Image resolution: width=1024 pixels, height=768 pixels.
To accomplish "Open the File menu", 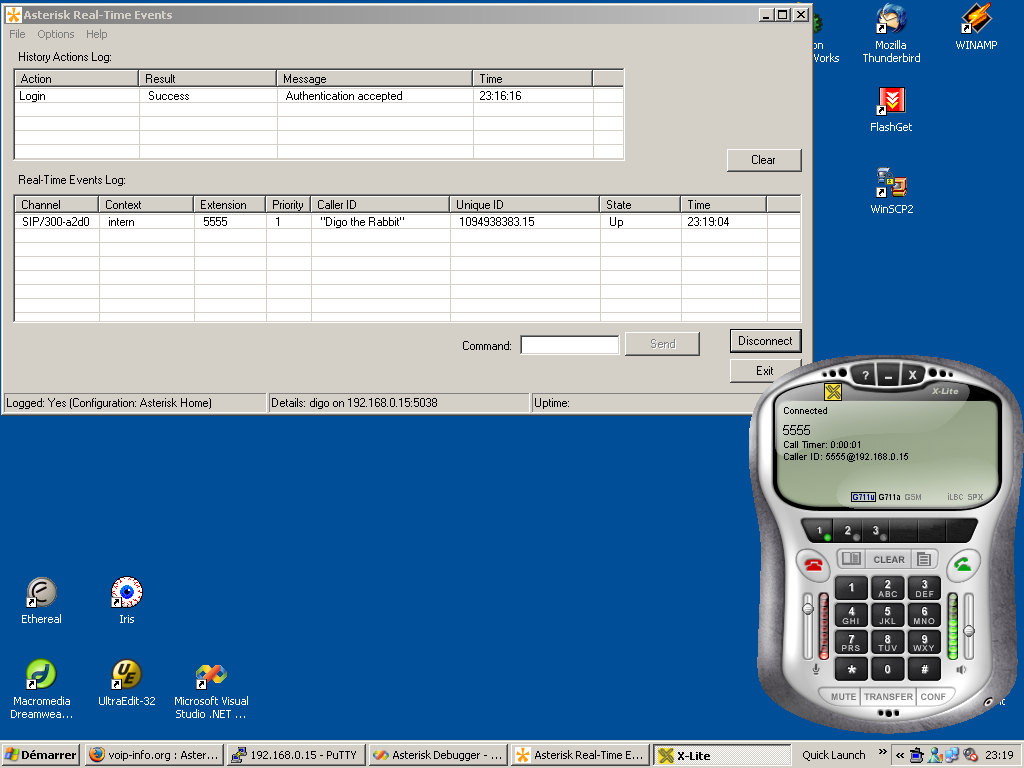I will click(x=17, y=34).
